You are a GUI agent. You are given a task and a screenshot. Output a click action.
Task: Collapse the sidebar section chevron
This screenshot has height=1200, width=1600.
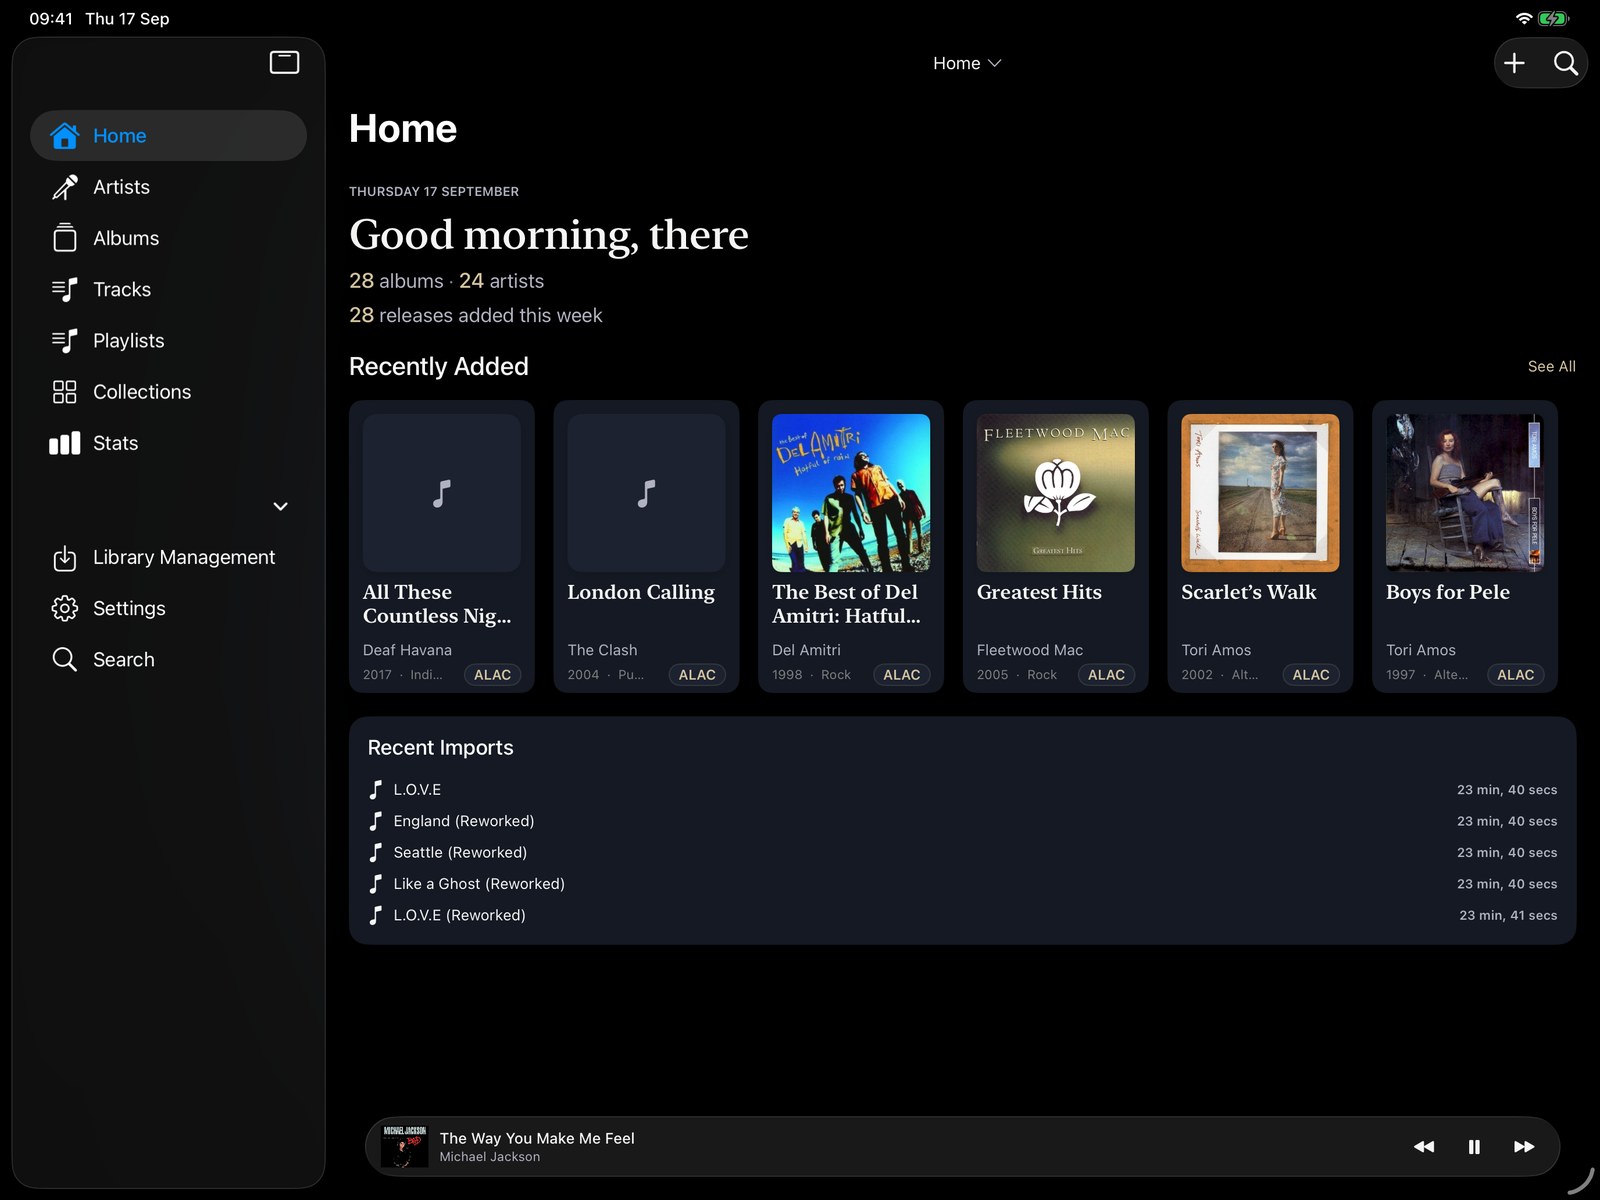click(281, 506)
